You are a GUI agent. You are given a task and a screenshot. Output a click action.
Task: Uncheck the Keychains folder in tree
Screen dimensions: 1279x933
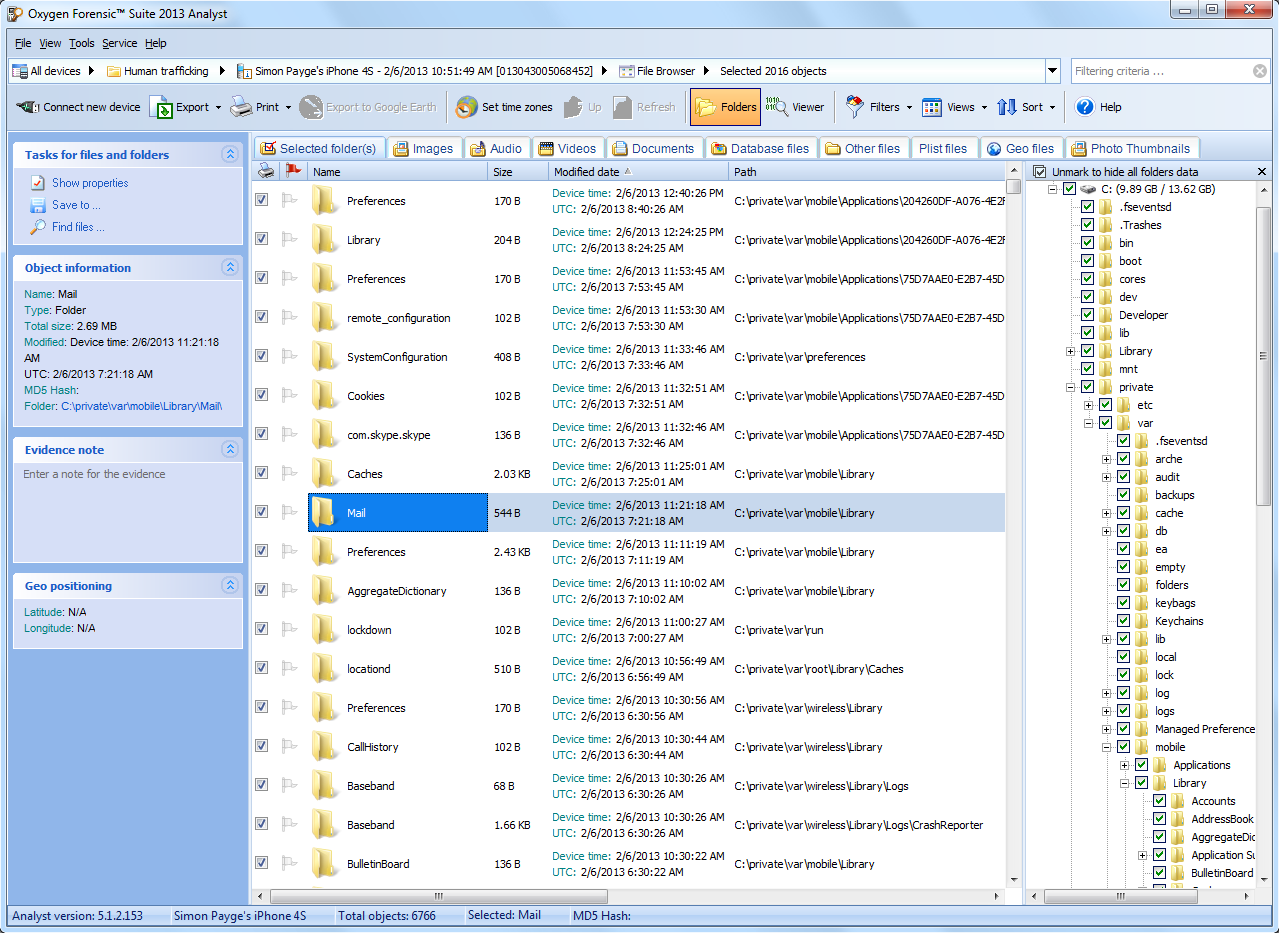click(1124, 621)
